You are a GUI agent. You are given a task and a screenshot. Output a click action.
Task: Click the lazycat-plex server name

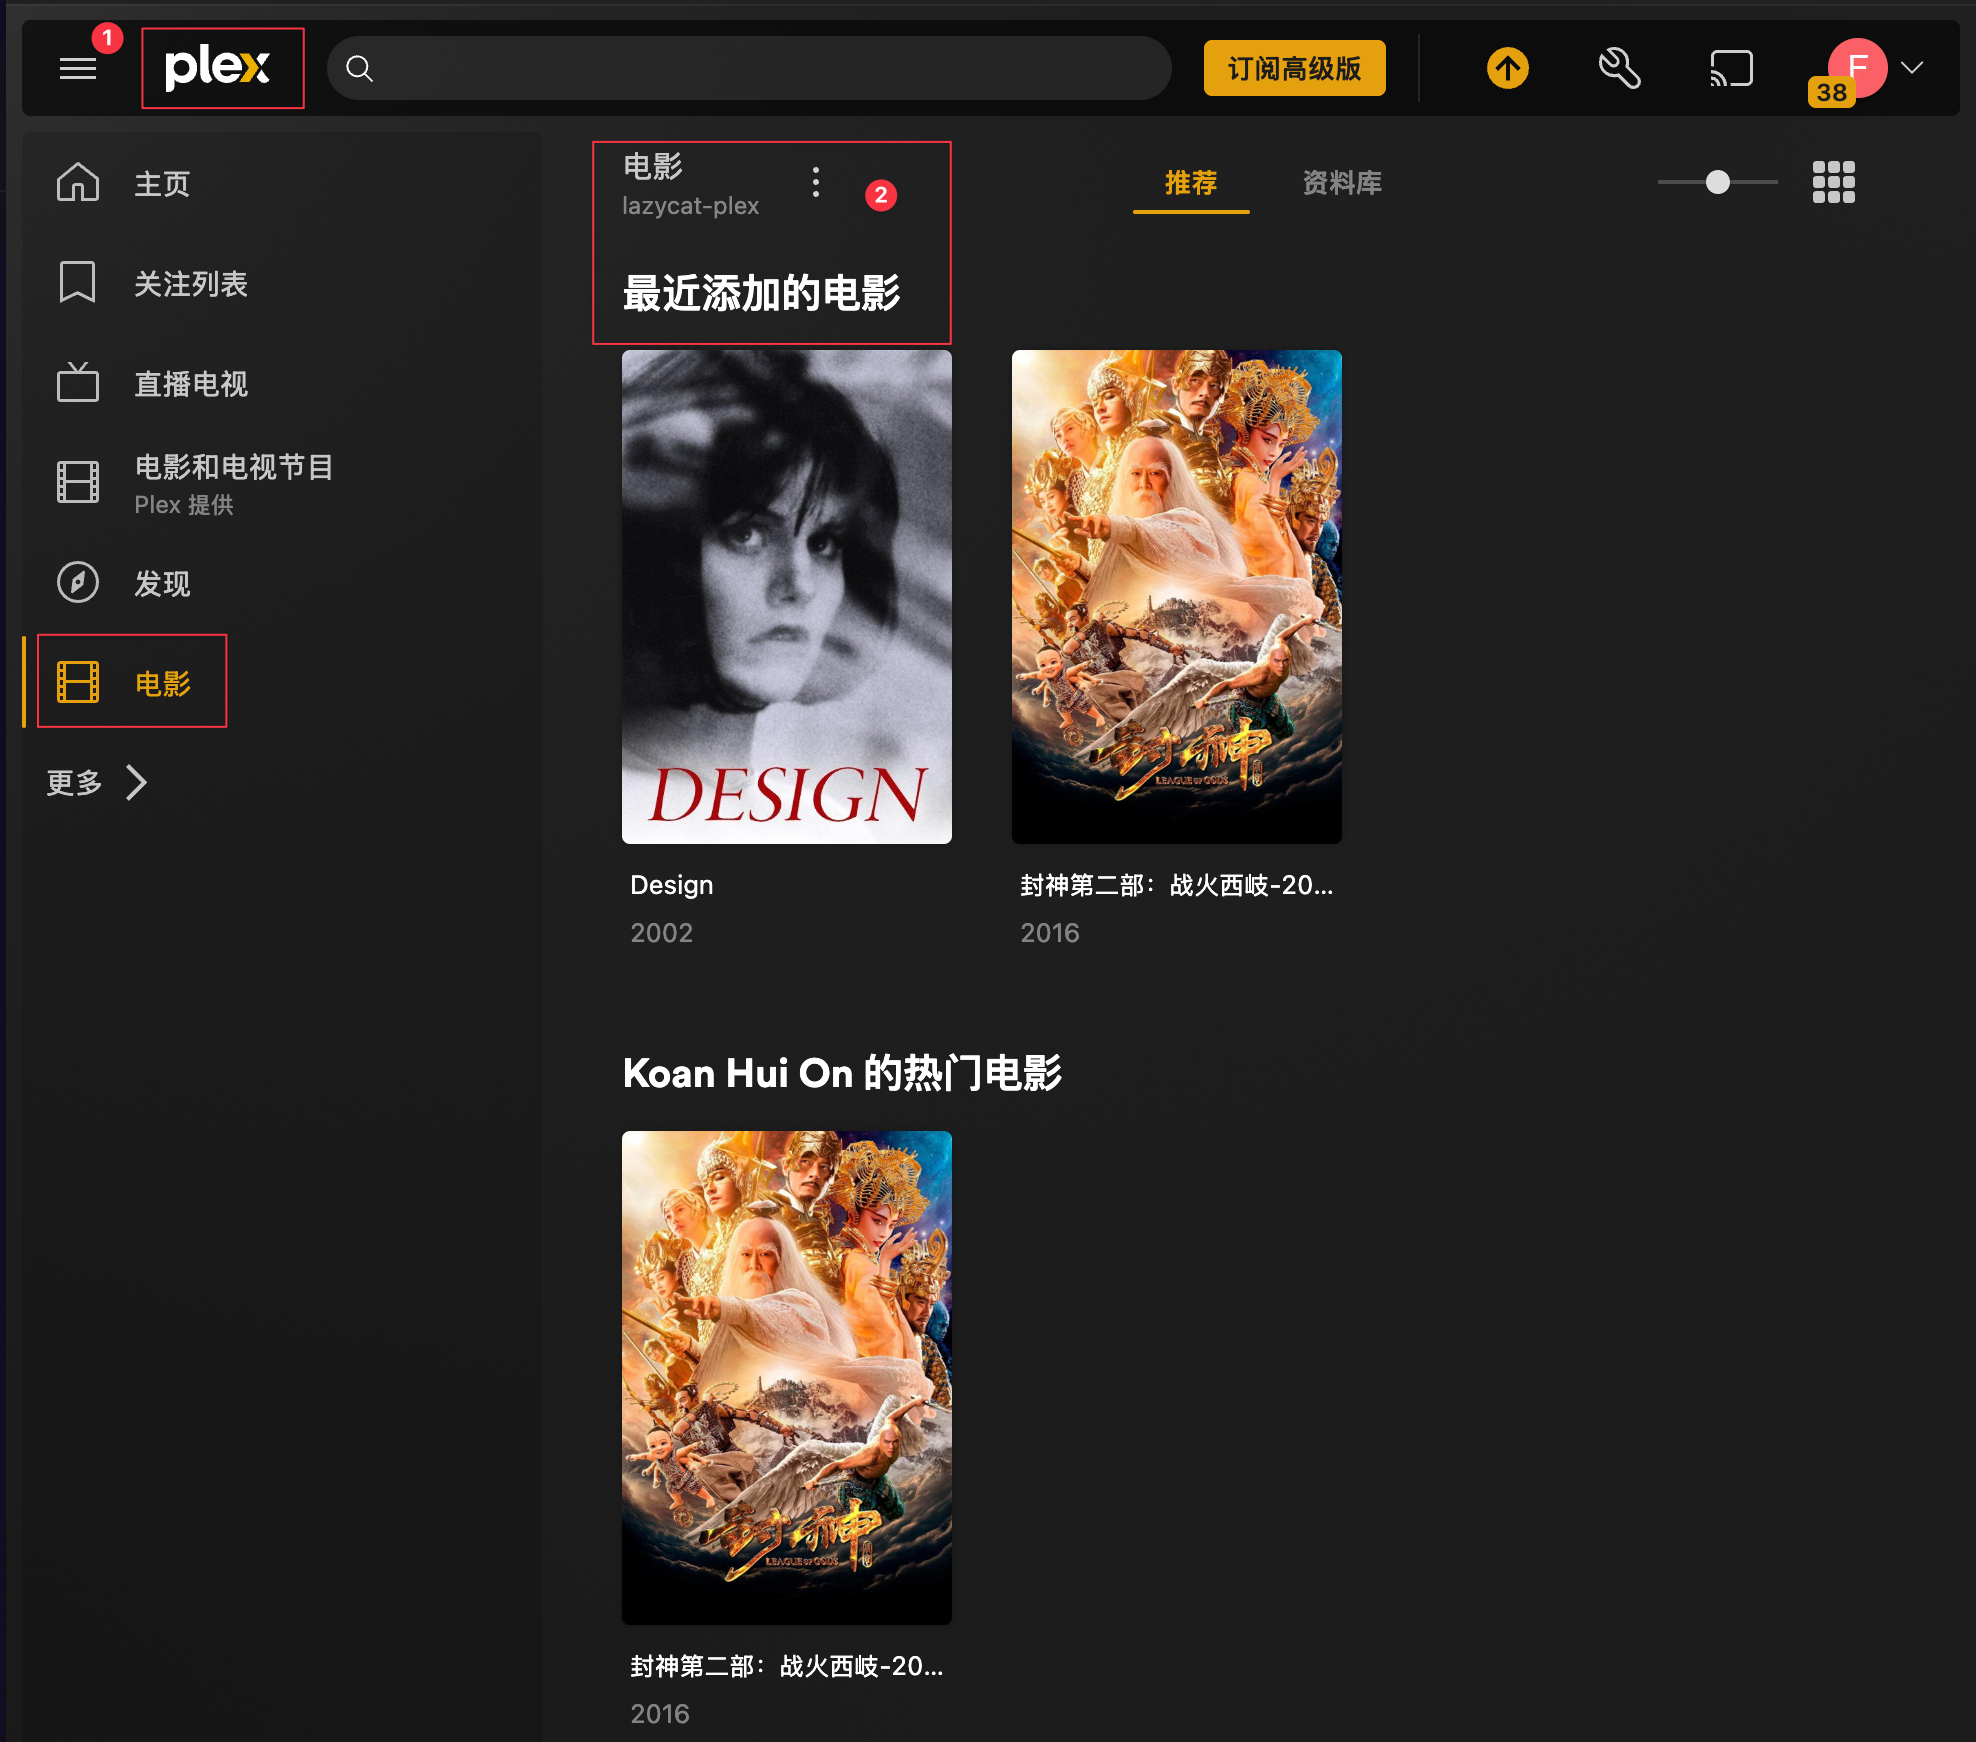[x=691, y=206]
